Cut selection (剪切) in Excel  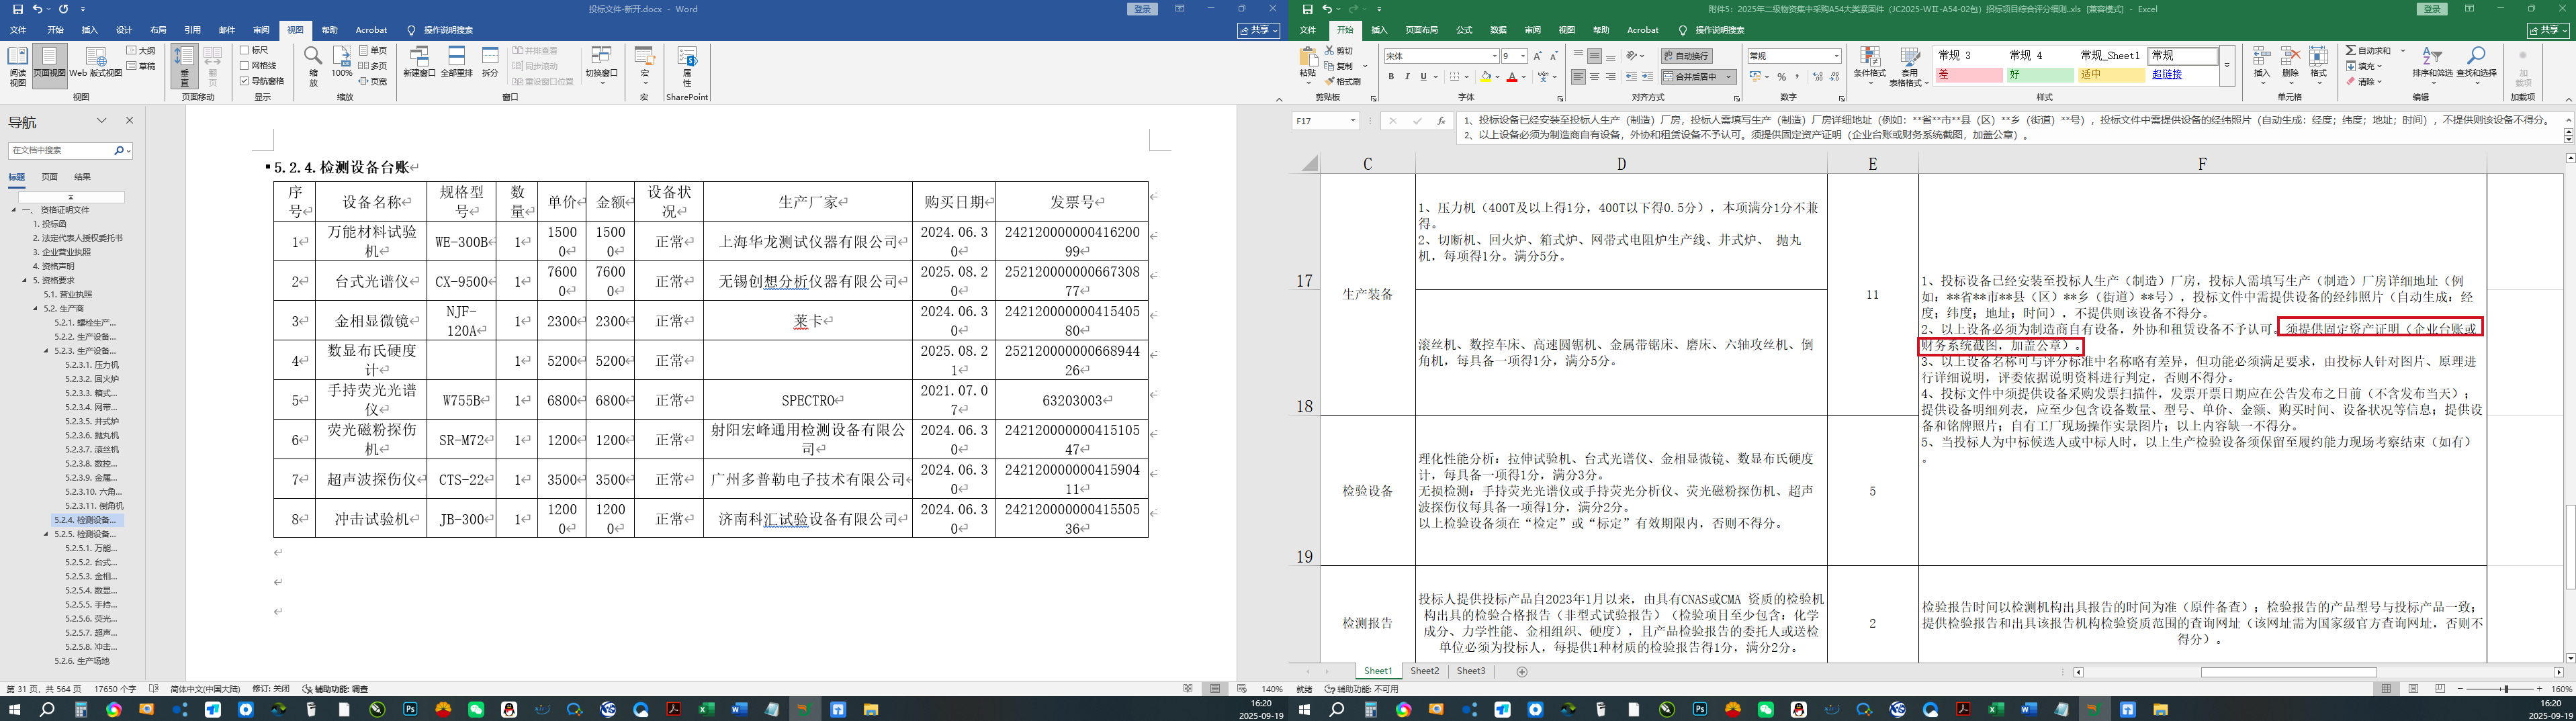click(1338, 50)
